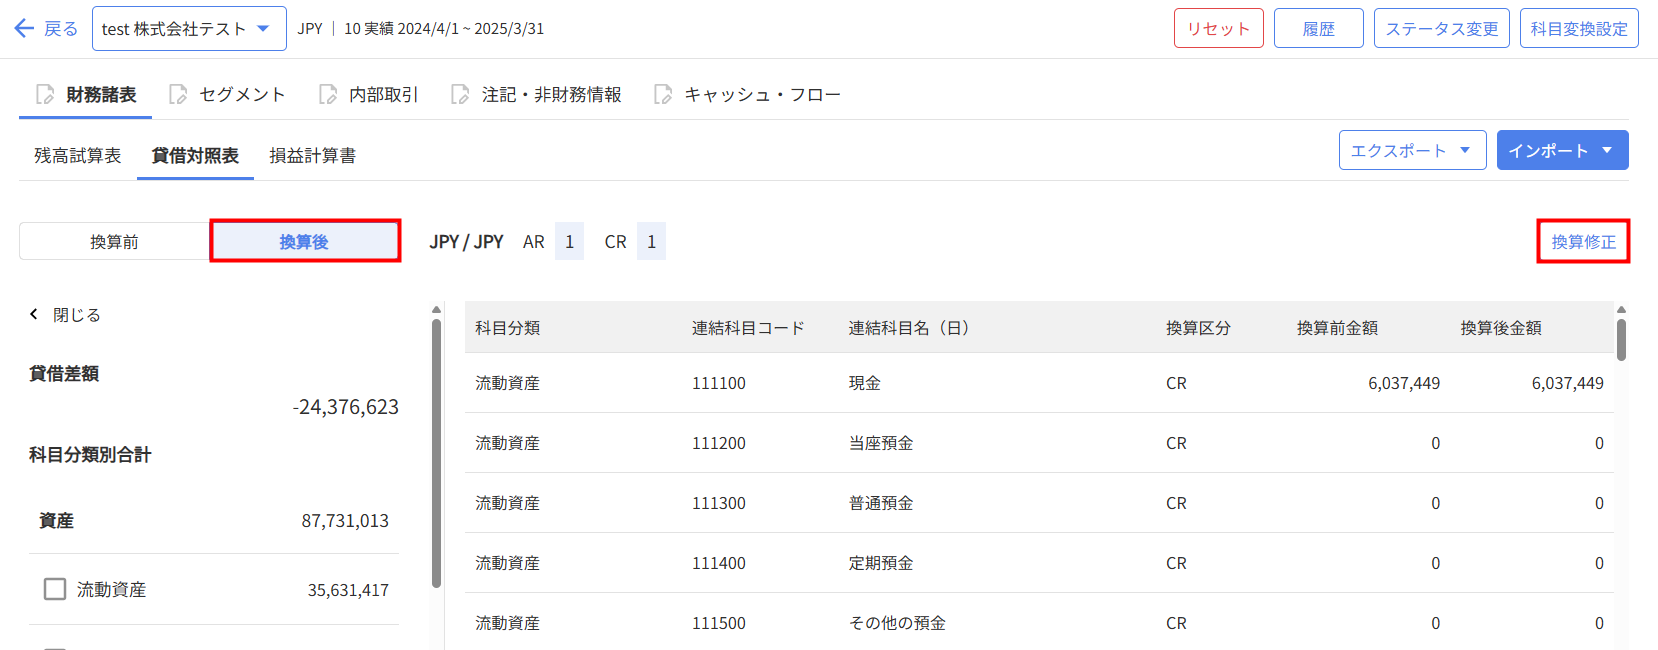Collapse the side panel with 閉じる chevron
Image resolution: width=1658 pixels, height=650 pixels.
tap(34, 314)
